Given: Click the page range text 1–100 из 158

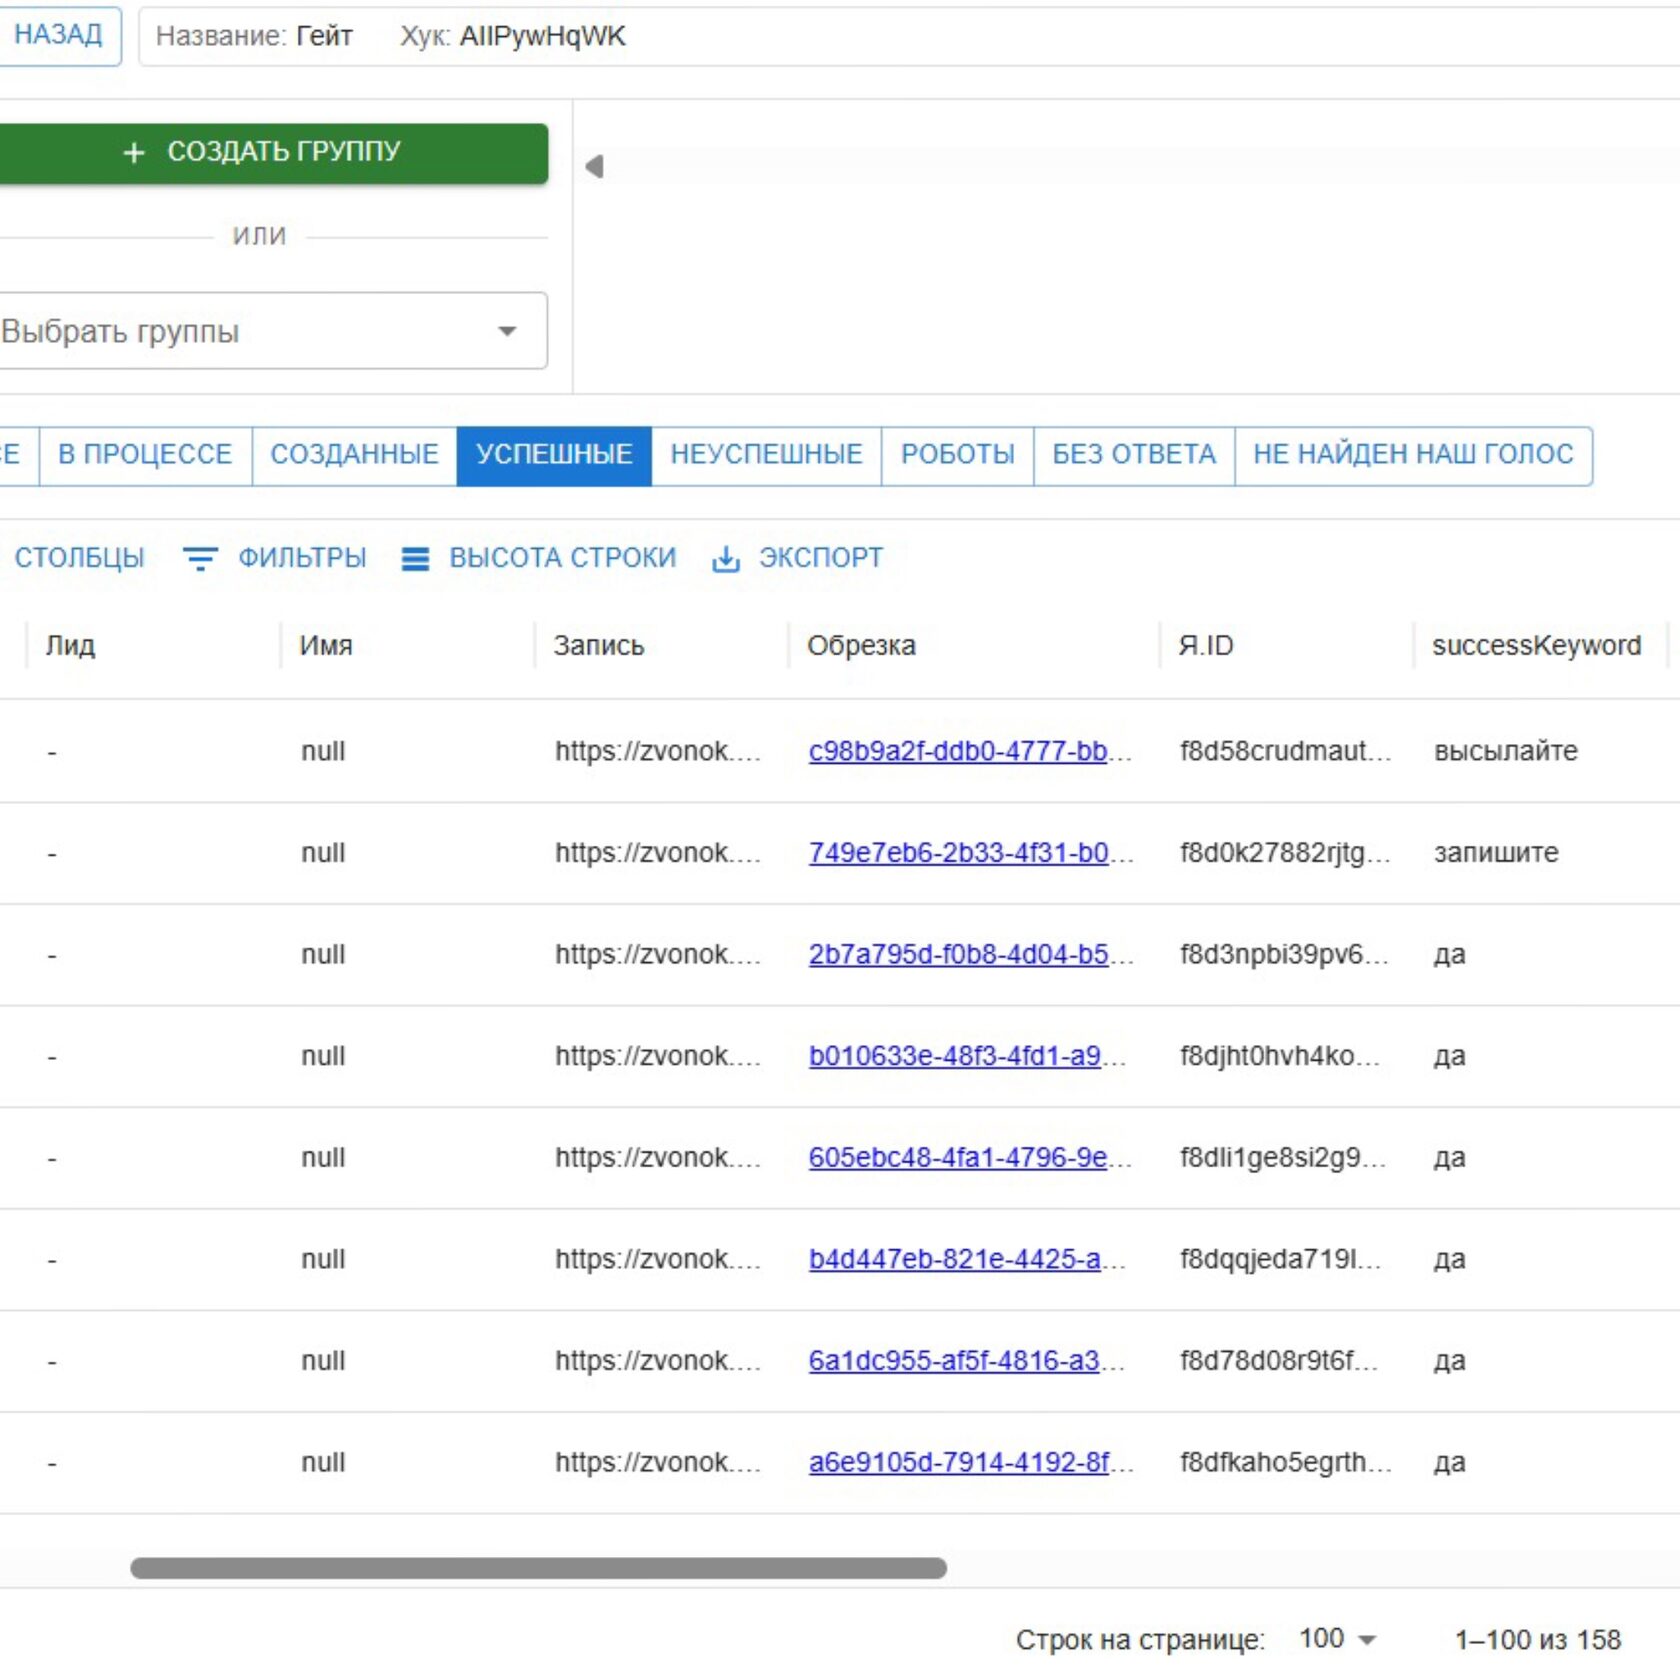Looking at the screenshot, I should coord(1538,1640).
